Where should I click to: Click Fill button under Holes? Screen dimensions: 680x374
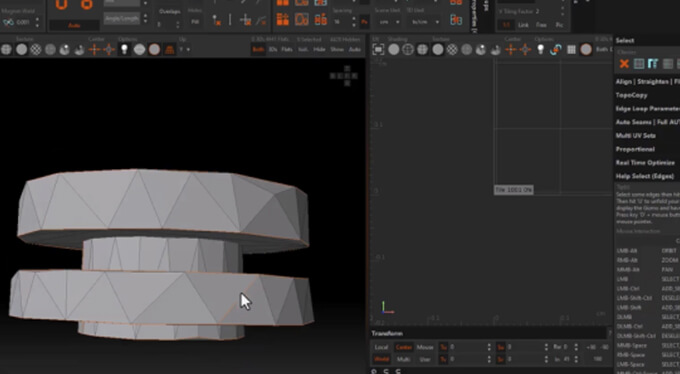pyautogui.click(x=195, y=22)
